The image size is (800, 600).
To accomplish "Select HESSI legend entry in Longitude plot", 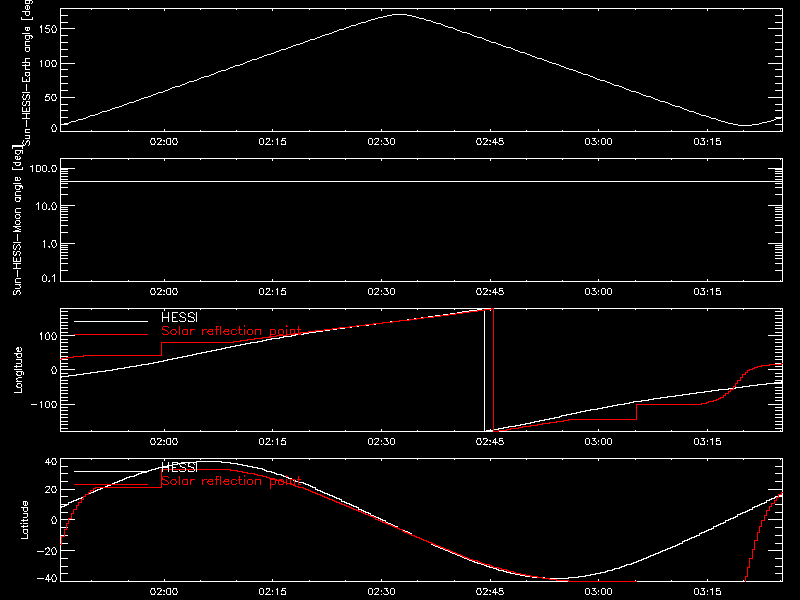I will pos(179,317).
